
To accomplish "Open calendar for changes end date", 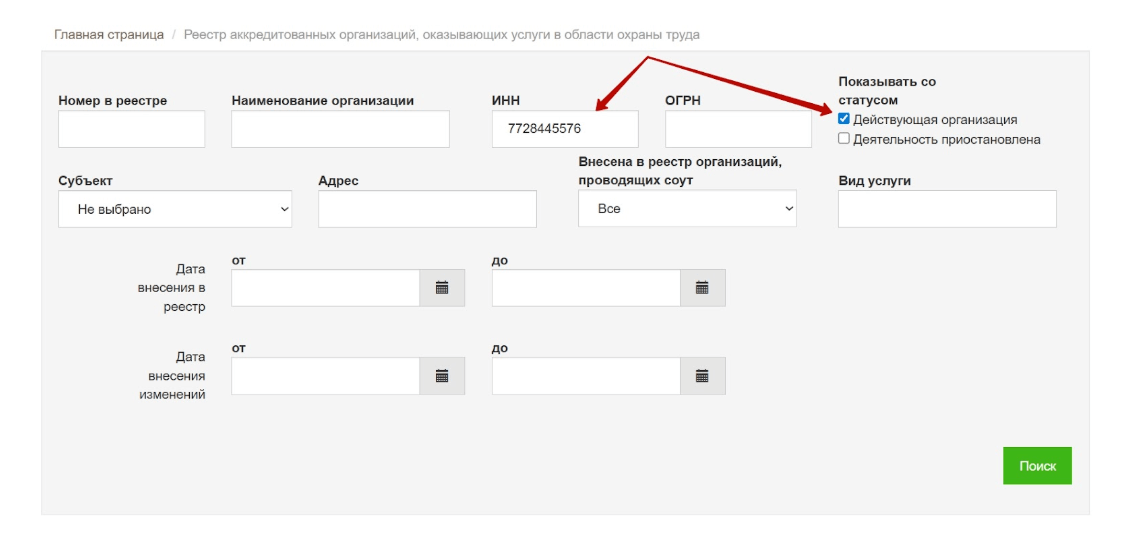I will pyautogui.click(x=702, y=376).
